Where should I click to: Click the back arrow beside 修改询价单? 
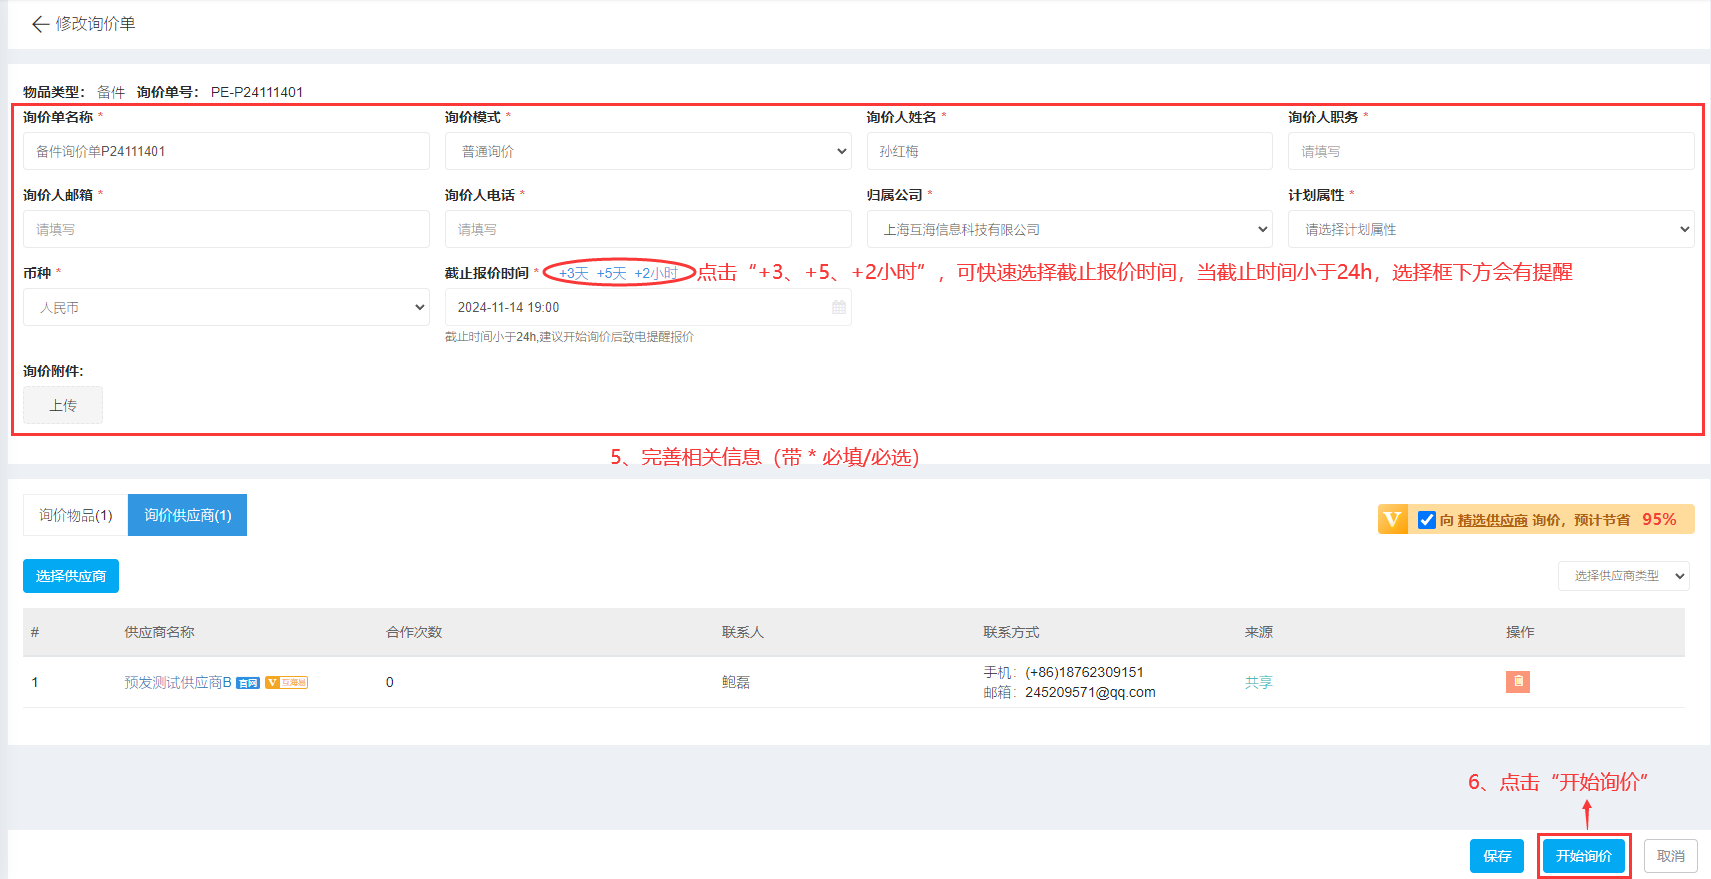[40, 24]
